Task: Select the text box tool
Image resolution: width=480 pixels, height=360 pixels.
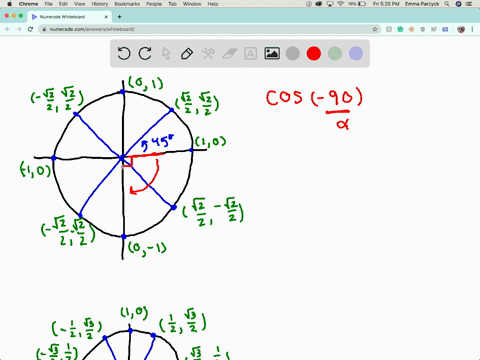Action: click(250, 53)
